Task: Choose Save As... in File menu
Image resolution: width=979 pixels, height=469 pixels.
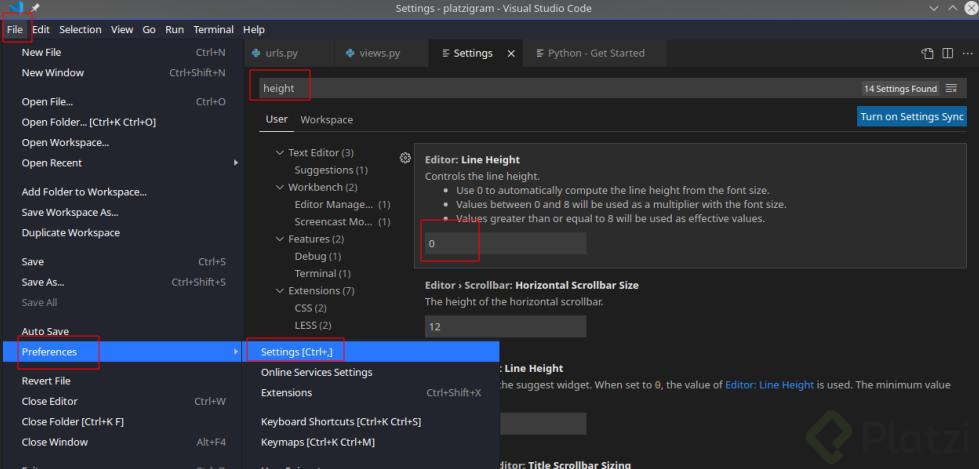Action: 123,282
